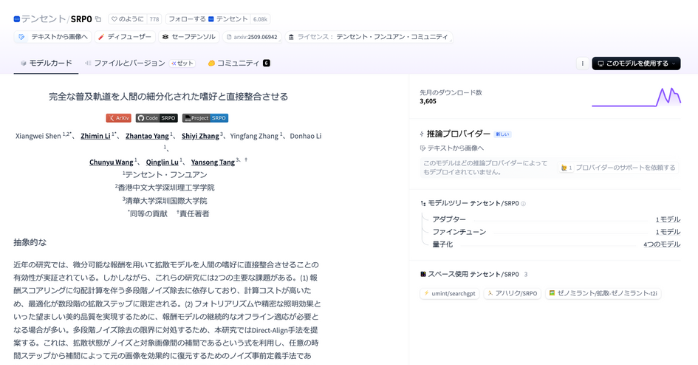Open the like count 778

tap(154, 19)
